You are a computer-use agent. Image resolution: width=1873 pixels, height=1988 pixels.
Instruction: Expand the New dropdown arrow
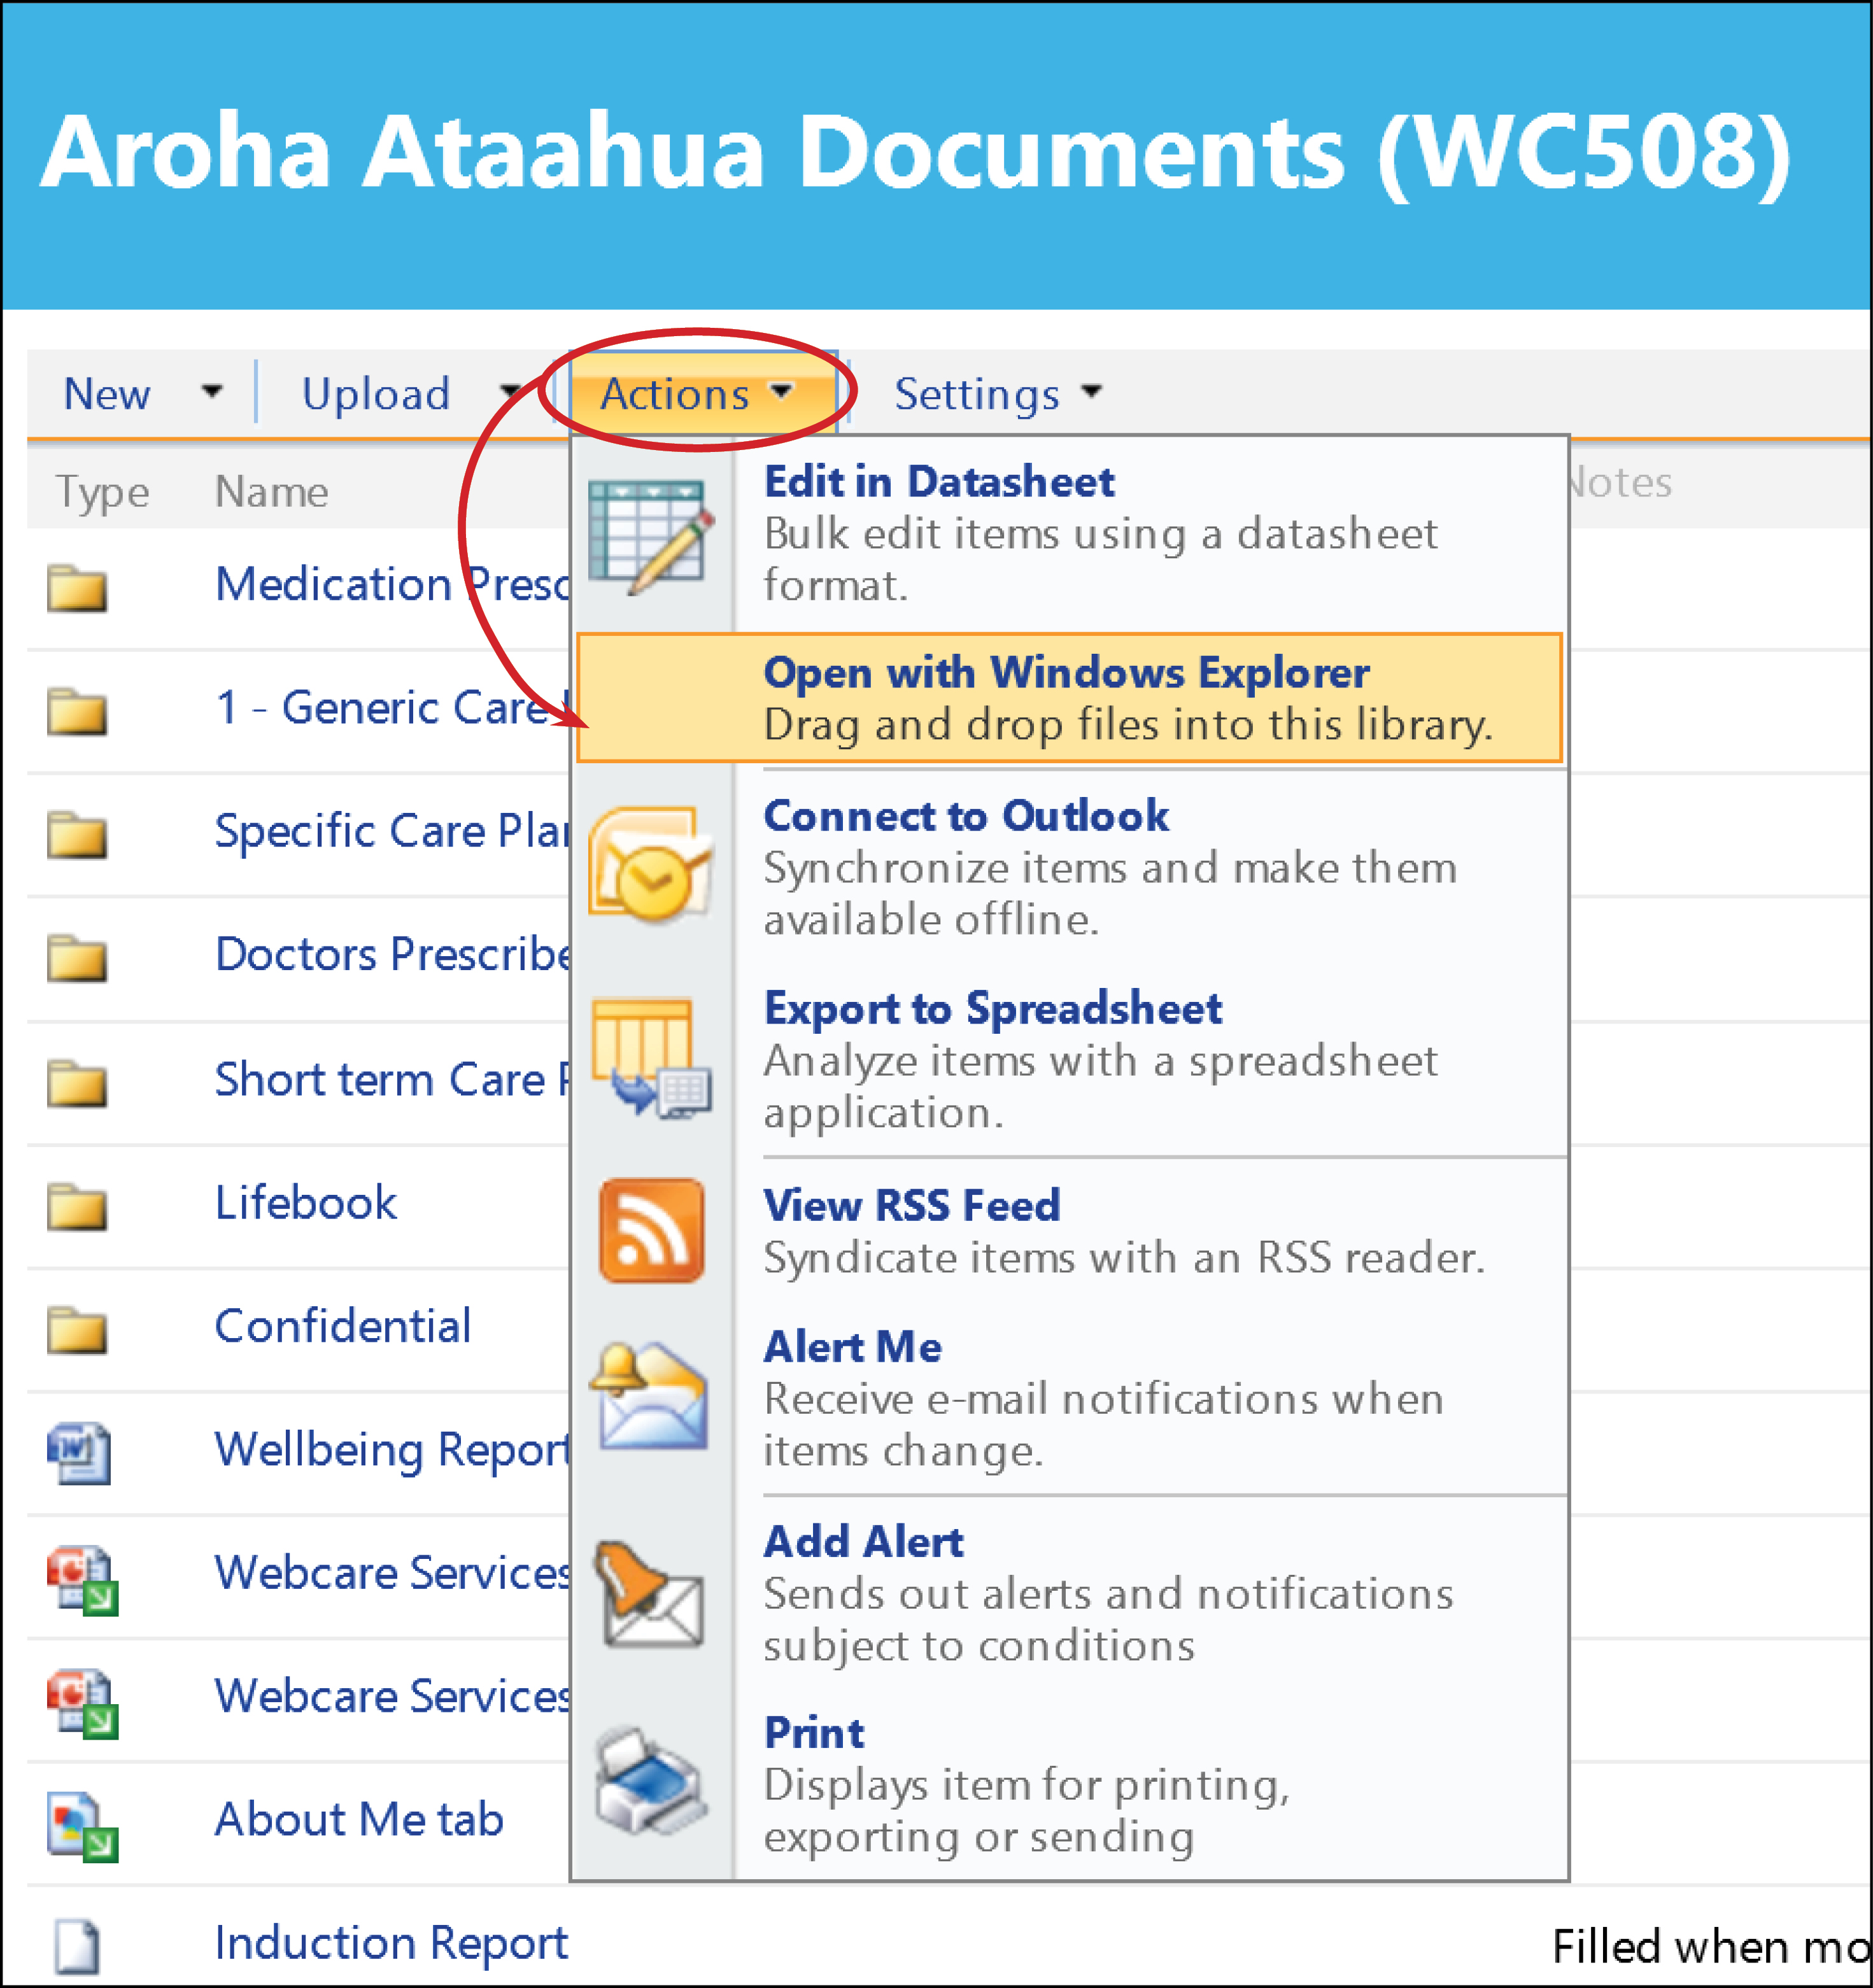coord(212,391)
